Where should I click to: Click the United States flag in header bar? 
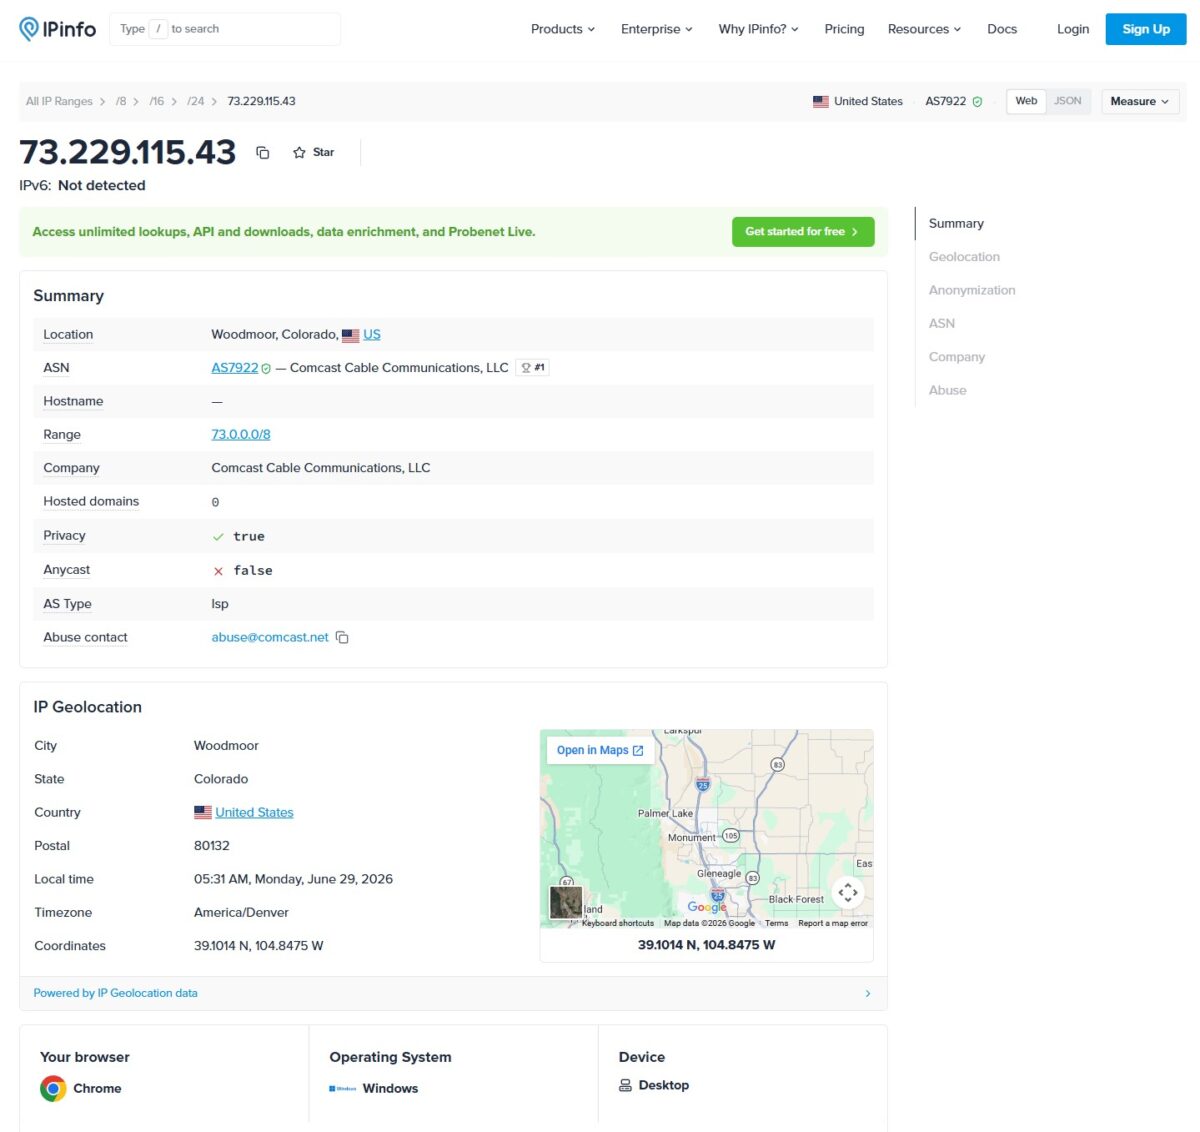[821, 102]
